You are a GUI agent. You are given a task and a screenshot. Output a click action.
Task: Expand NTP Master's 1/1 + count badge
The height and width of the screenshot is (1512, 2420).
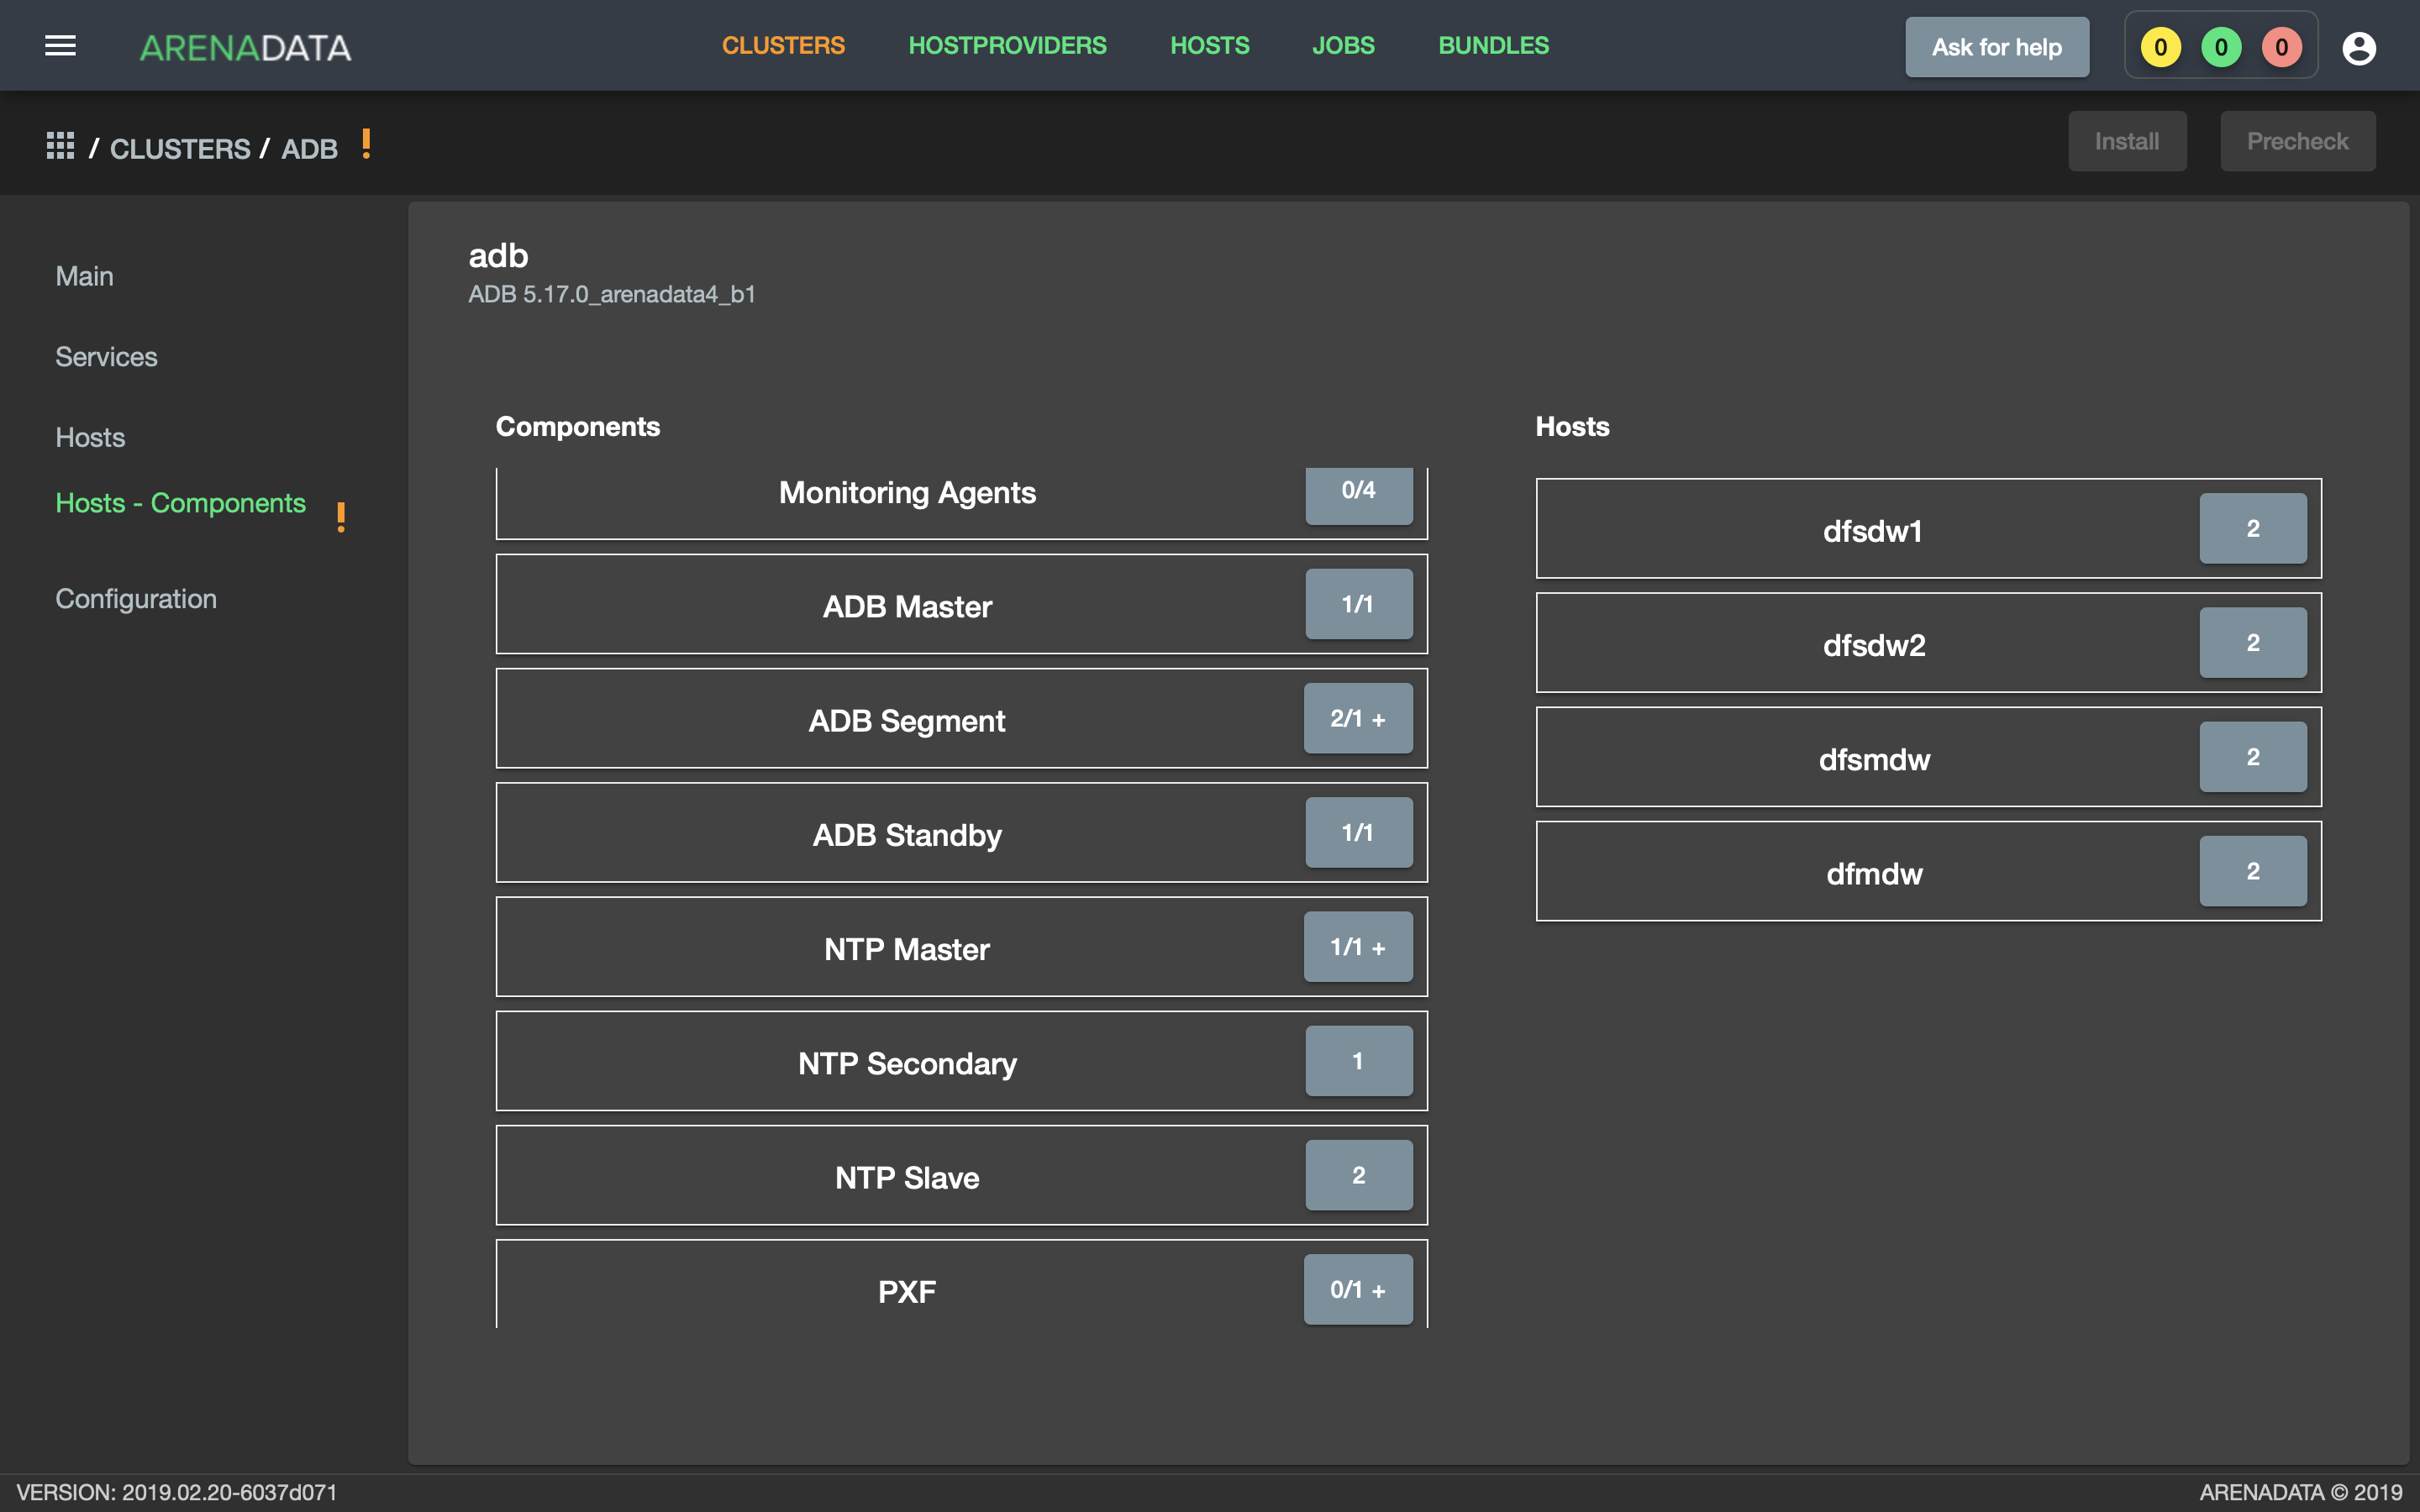click(1358, 947)
